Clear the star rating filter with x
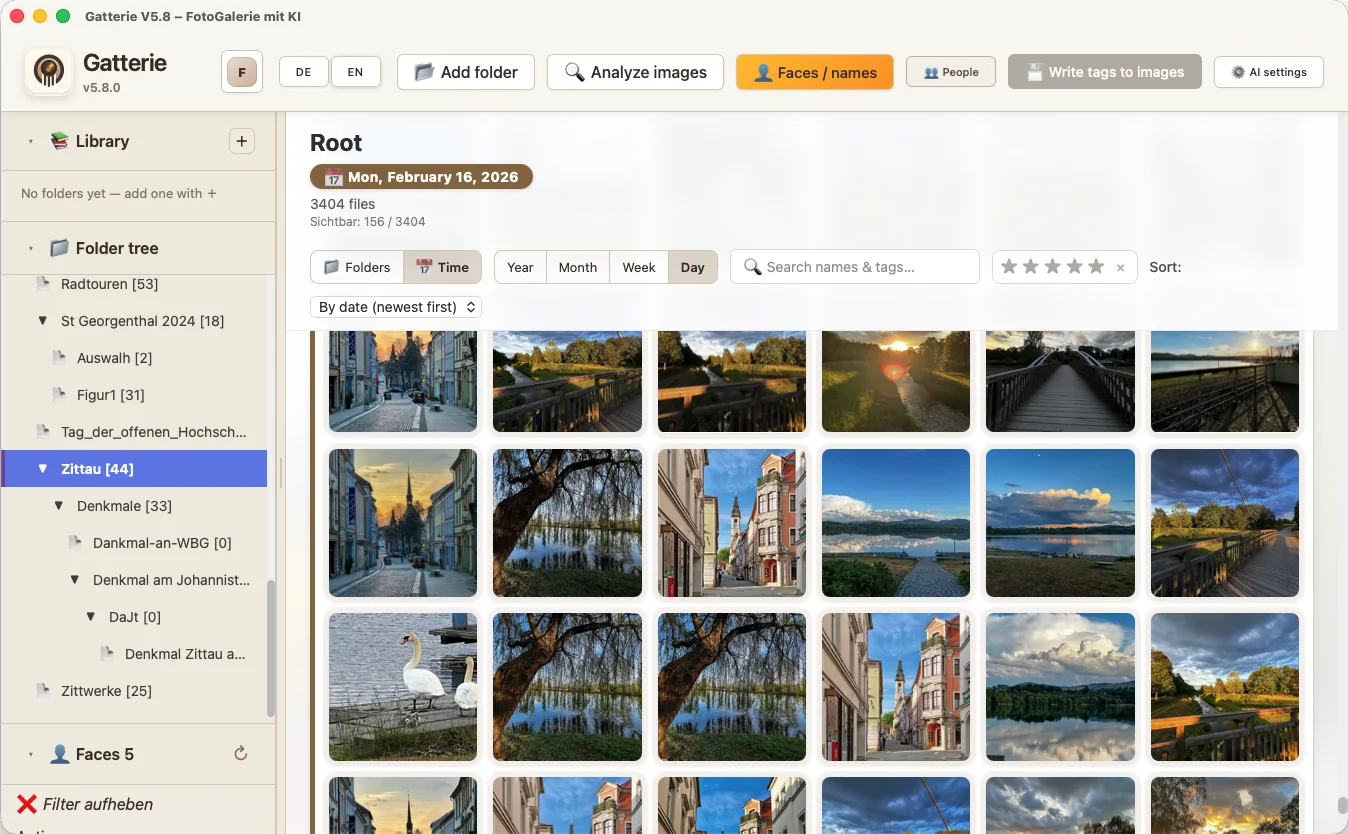This screenshot has width=1348, height=834. (x=1120, y=267)
